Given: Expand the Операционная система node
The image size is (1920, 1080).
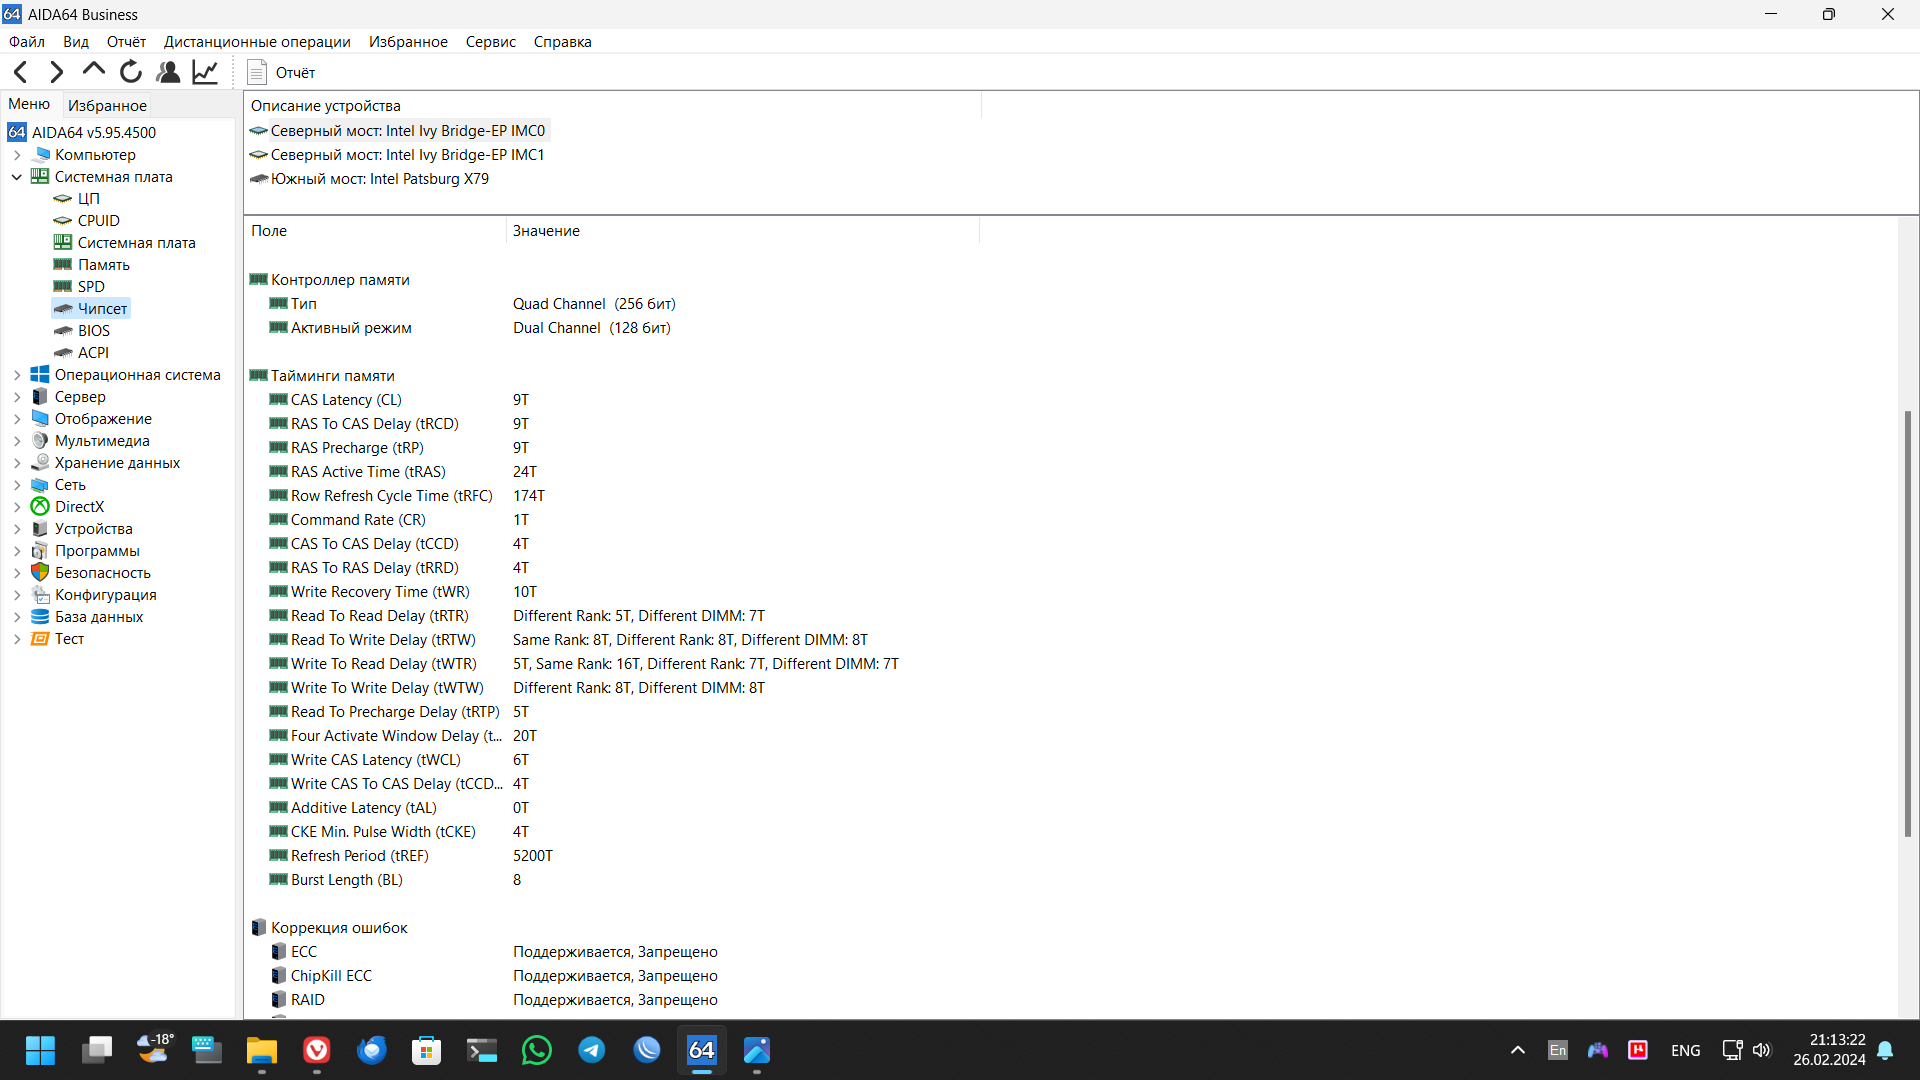Looking at the screenshot, I should [x=17, y=375].
